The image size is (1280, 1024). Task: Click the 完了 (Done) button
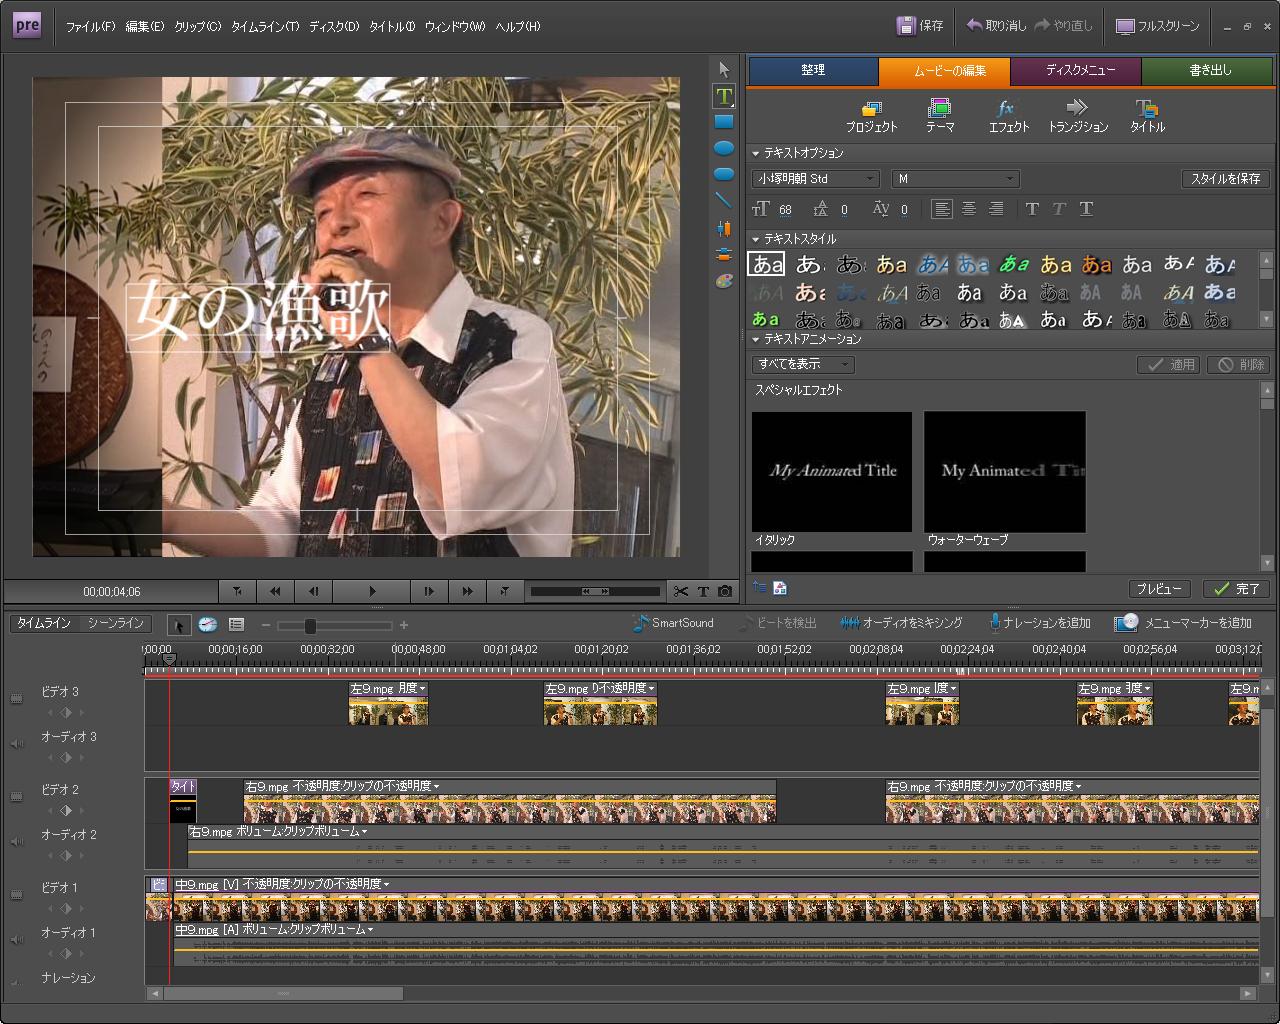(1236, 589)
